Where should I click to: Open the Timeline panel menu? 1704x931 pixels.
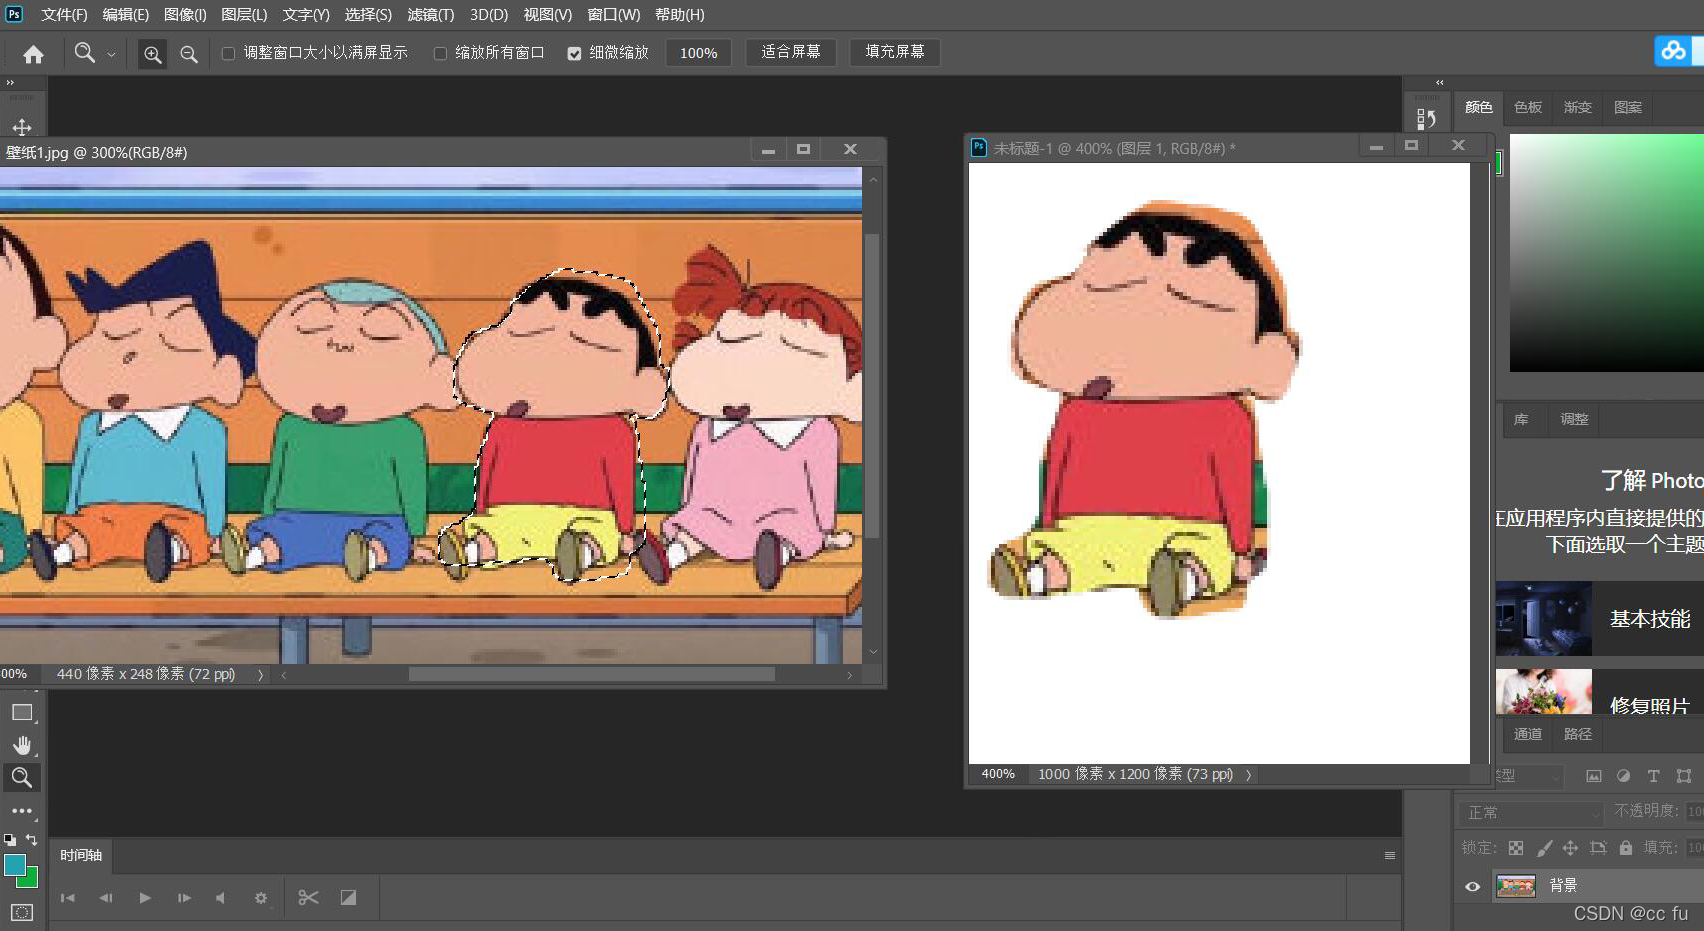click(x=1389, y=855)
